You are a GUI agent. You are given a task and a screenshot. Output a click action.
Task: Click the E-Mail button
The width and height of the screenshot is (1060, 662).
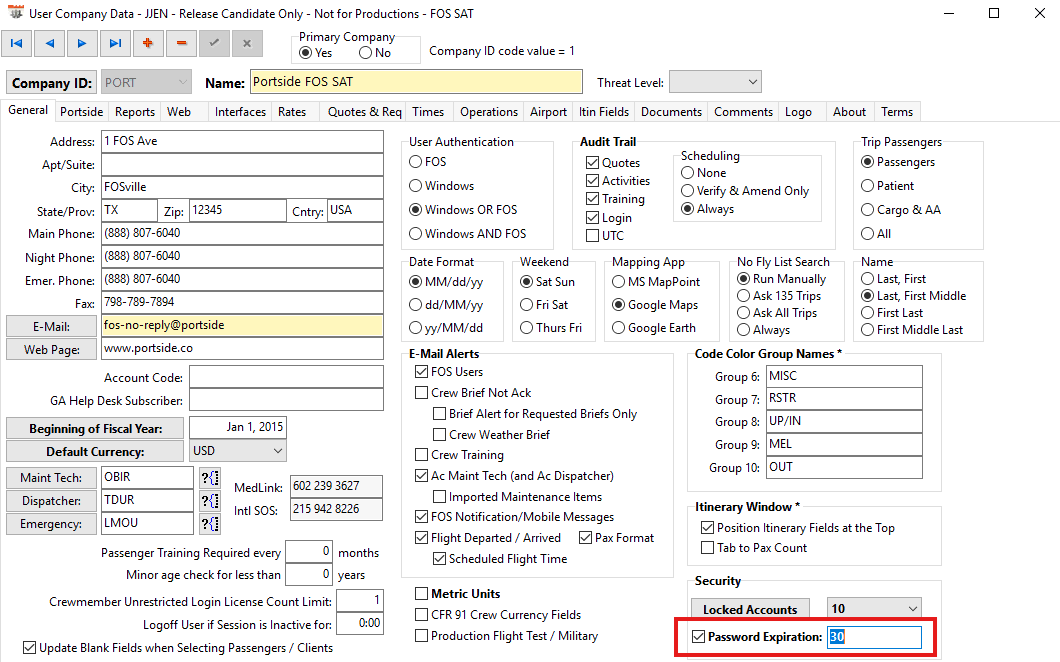coord(51,327)
